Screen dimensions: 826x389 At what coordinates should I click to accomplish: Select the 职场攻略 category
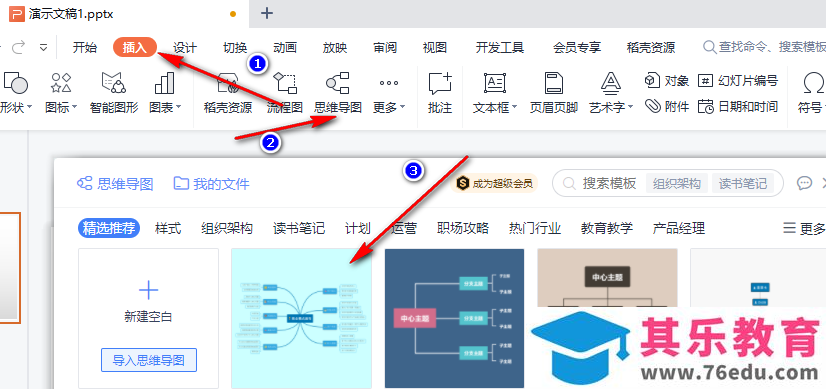click(463, 228)
